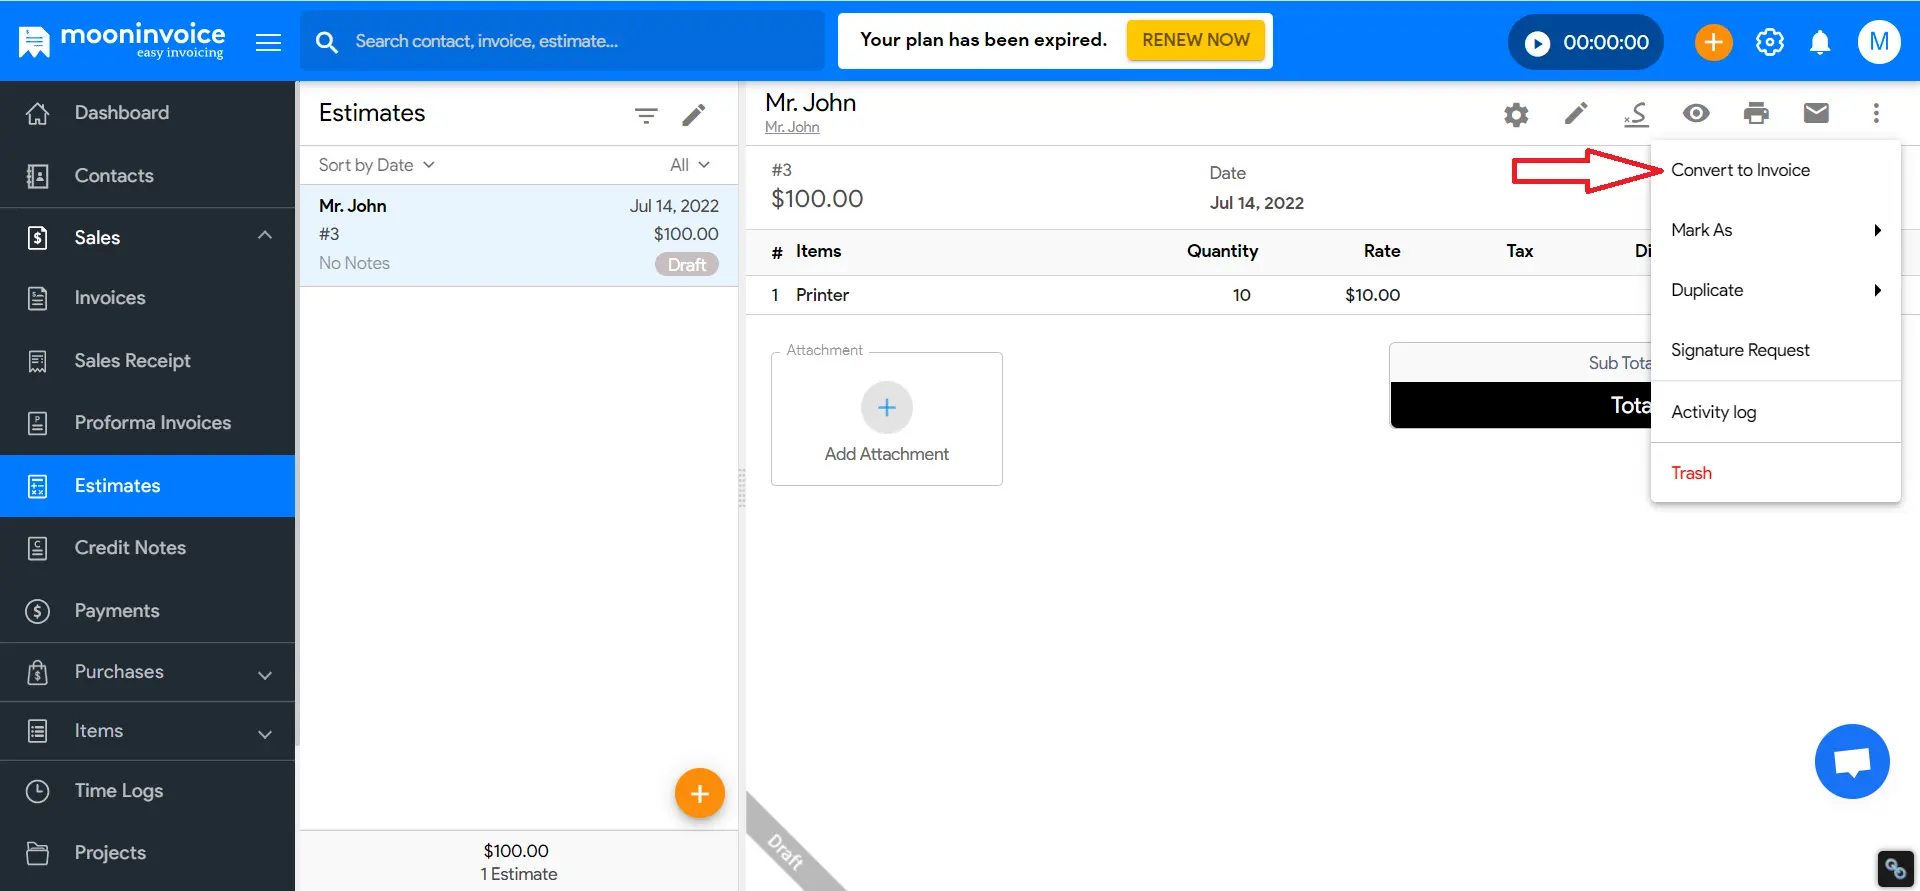Go to Dashboard in sidebar
This screenshot has width=1920, height=891.
(x=148, y=113)
